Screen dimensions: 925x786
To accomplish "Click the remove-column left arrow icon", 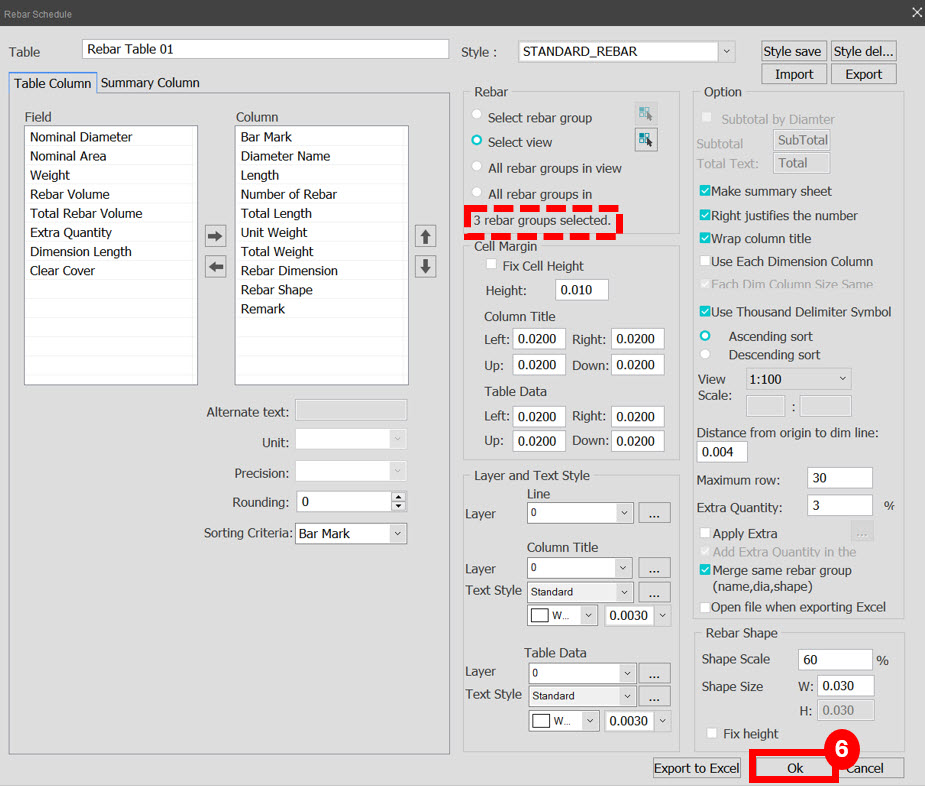I will pos(215,267).
